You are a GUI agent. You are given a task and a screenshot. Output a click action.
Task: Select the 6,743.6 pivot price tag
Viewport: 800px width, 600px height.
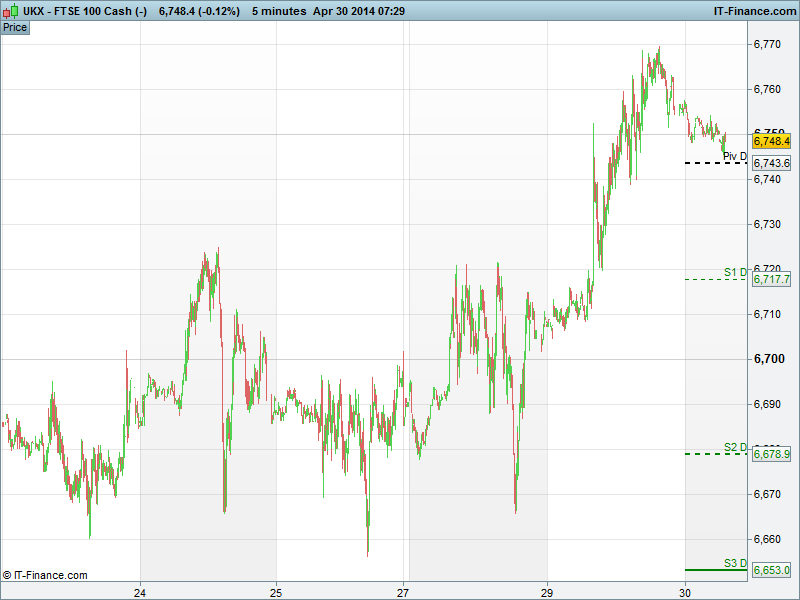pyautogui.click(x=771, y=163)
